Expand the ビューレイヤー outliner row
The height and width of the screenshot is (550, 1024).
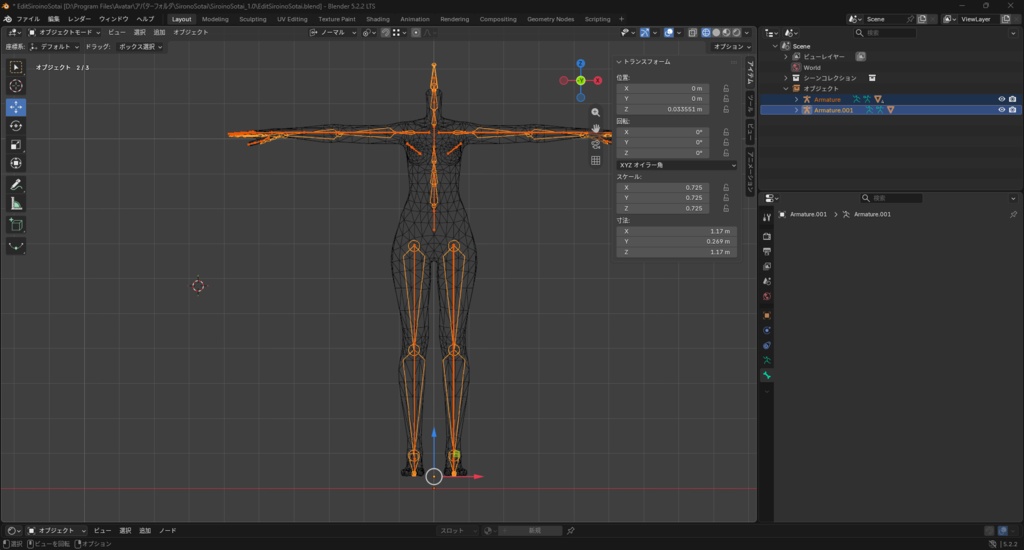coord(786,57)
